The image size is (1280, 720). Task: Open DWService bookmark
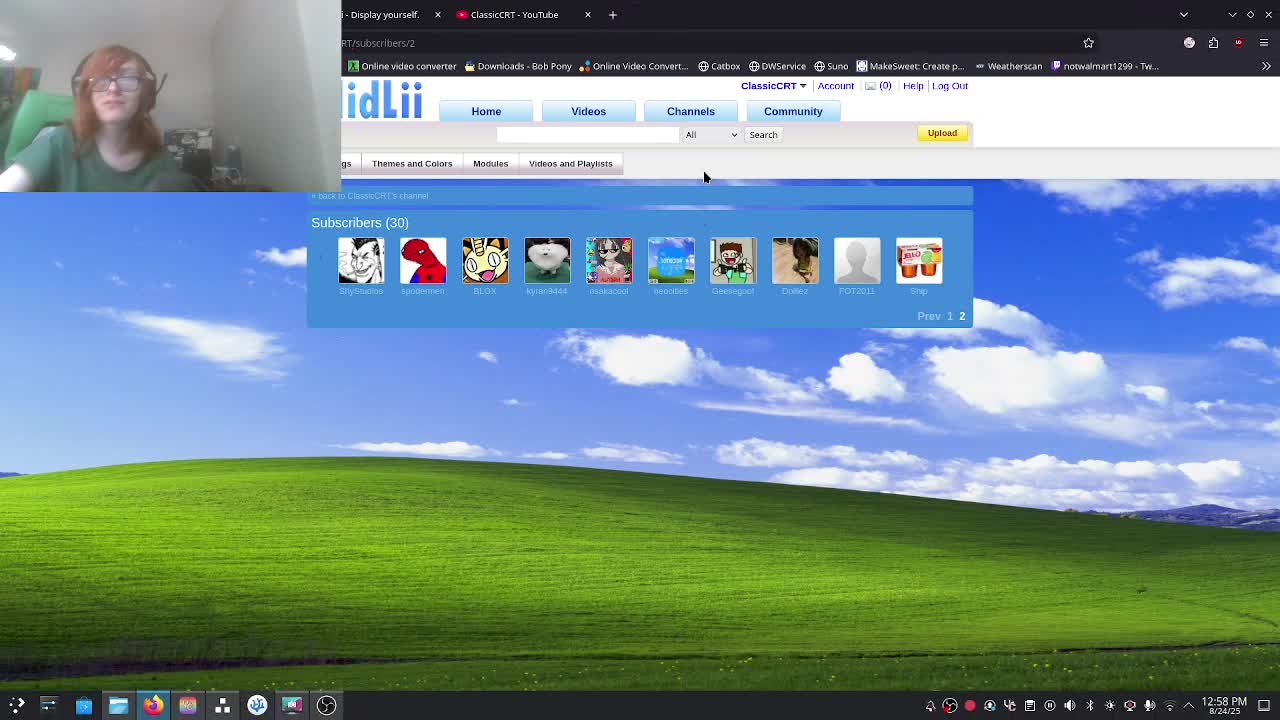pyautogui.click(x=777, y=66)
